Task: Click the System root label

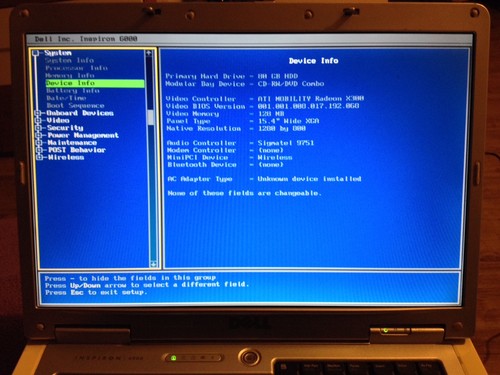Action: click(58, 53)
